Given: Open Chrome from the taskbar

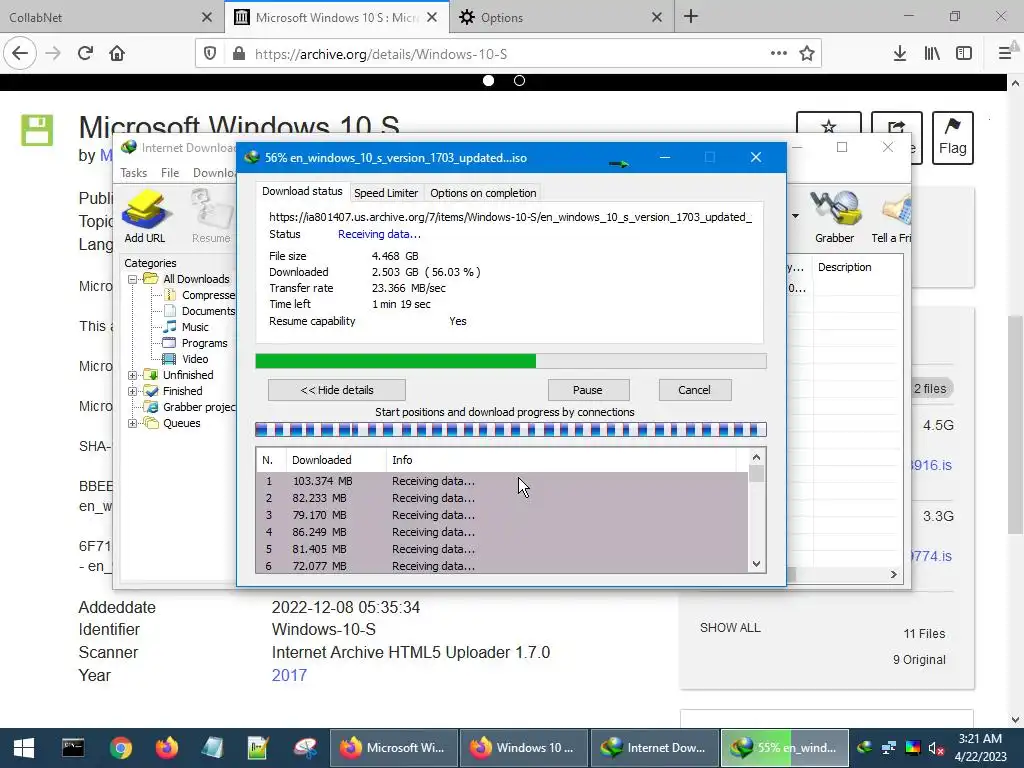Looking at the screenshot, I should coord(121,748).
